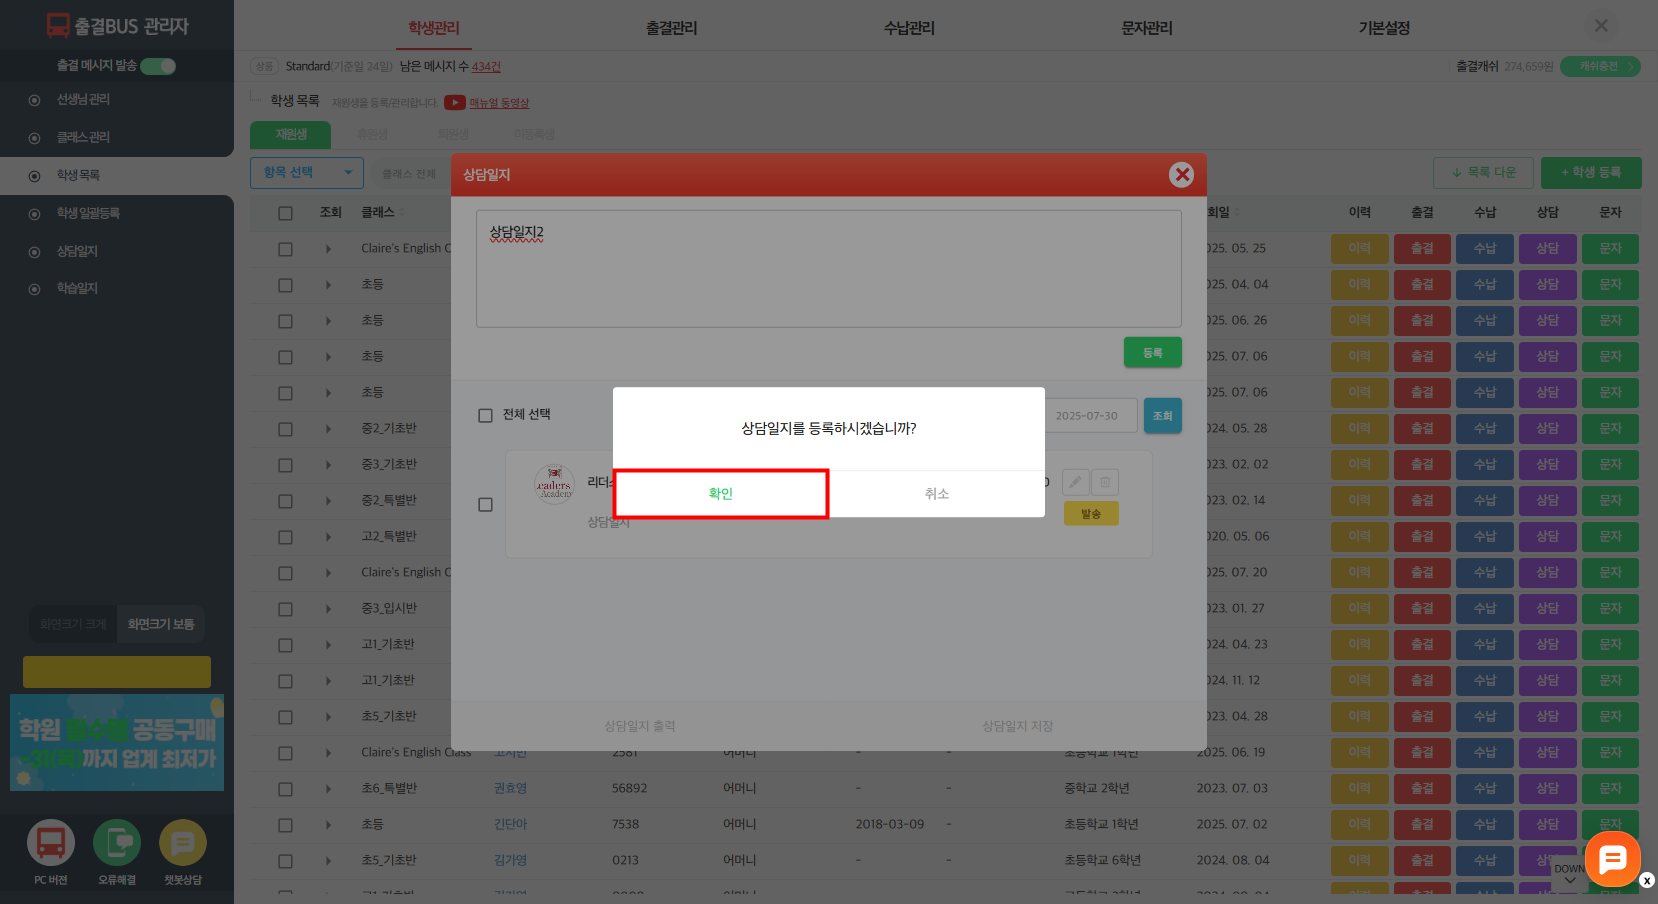Click the pencil edit icon on 상담 entry

coord(1075,482)
